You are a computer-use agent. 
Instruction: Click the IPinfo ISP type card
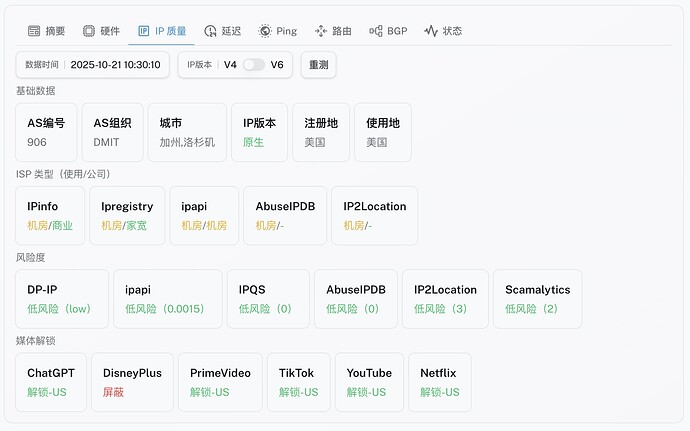[50, 215]
